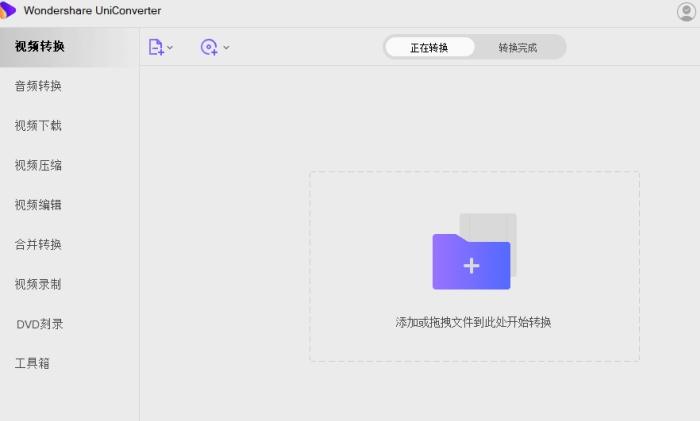Click the Wondershare UniConverter logo
The height and width of the screenshot is (421, 700).
point(7,10)
